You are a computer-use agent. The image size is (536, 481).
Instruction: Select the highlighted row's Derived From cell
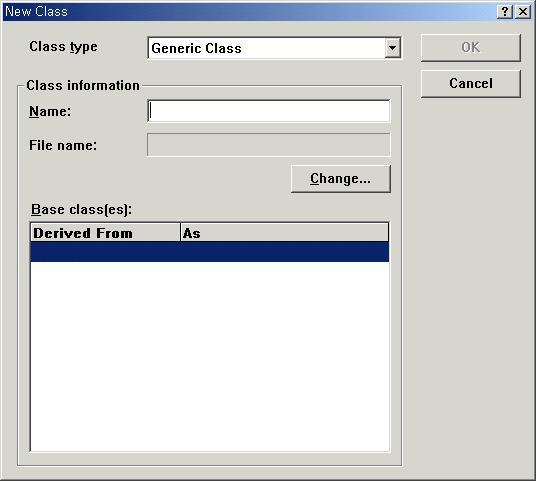[x=105, y=252]
